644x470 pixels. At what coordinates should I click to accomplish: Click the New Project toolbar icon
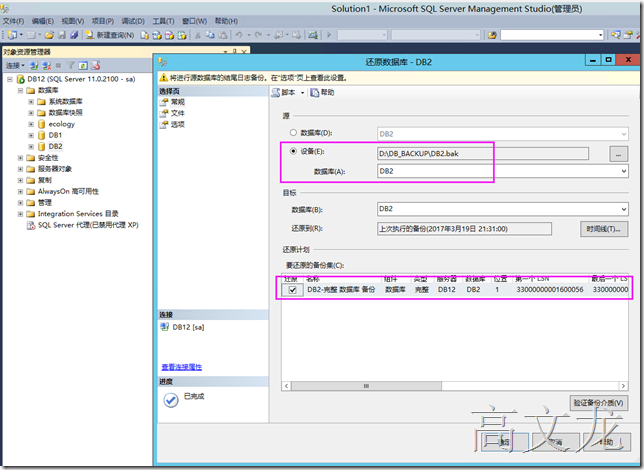12,35
